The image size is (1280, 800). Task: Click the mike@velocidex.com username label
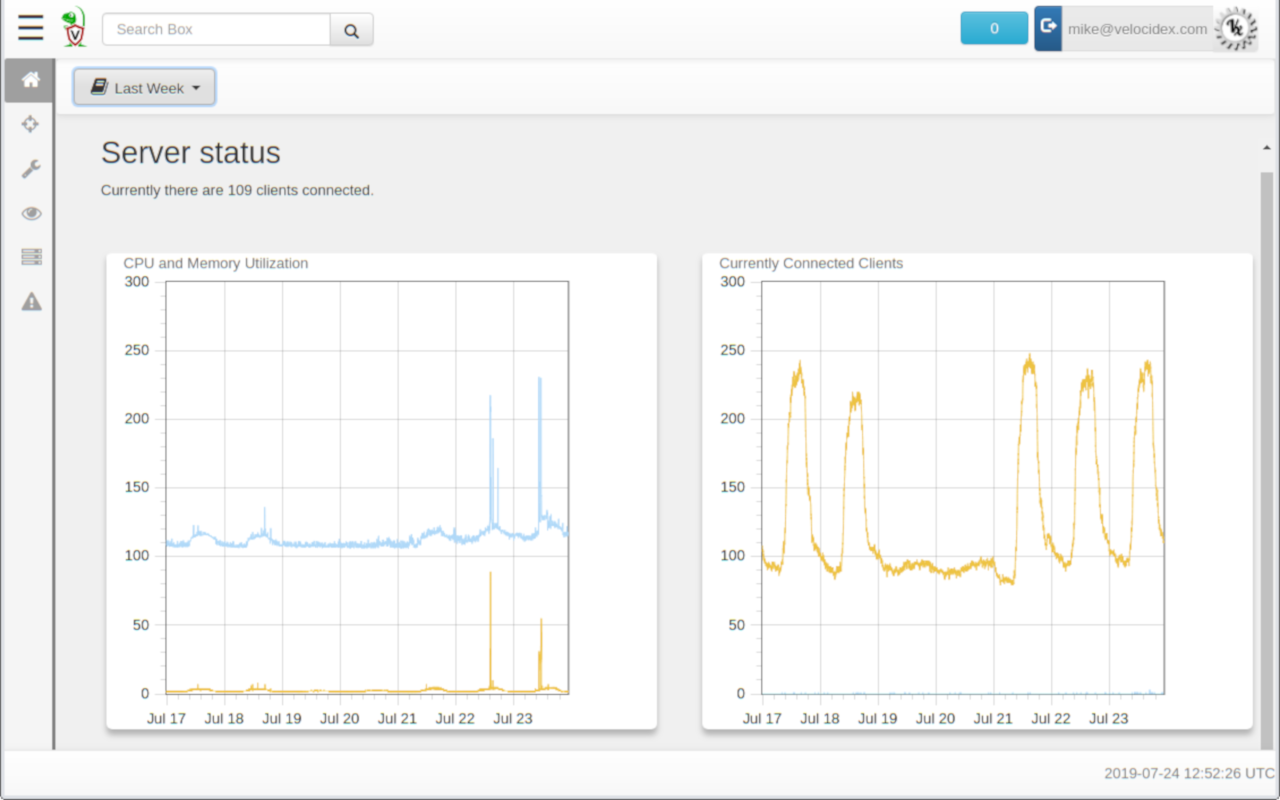(x=1137, y=29)
